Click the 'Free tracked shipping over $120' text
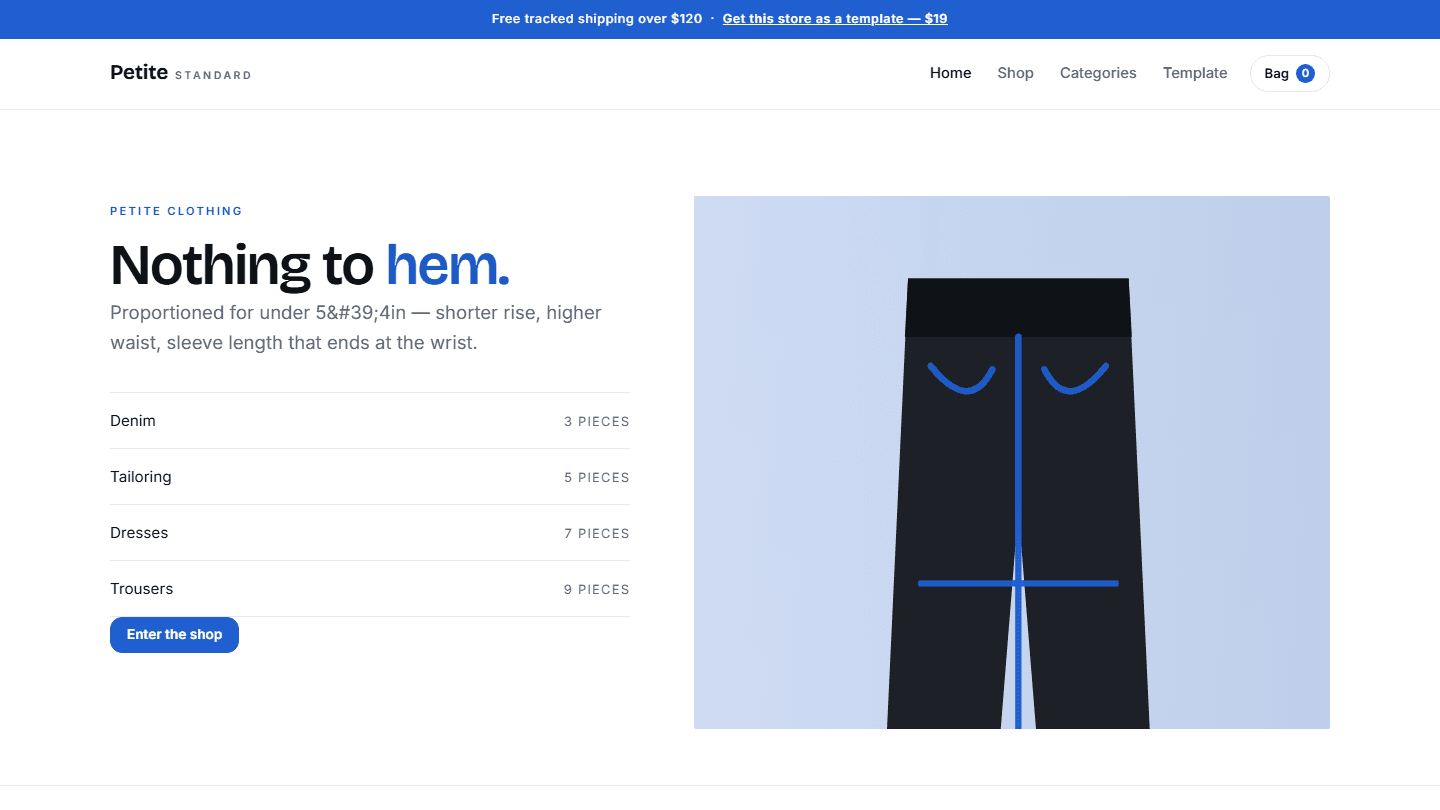Viewport: 1440px width, 810px height. (597, 19)
